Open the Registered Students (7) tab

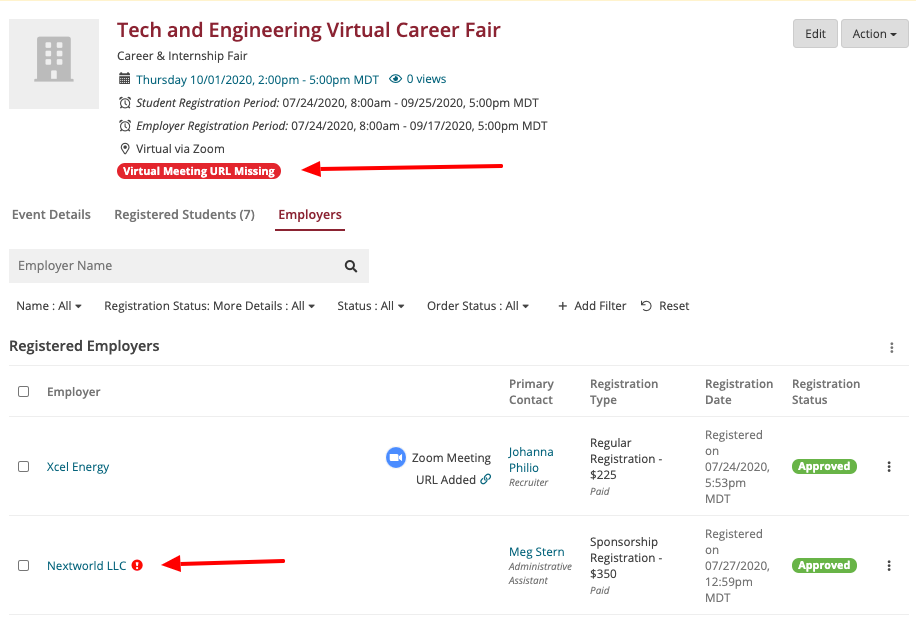(184, 215)
